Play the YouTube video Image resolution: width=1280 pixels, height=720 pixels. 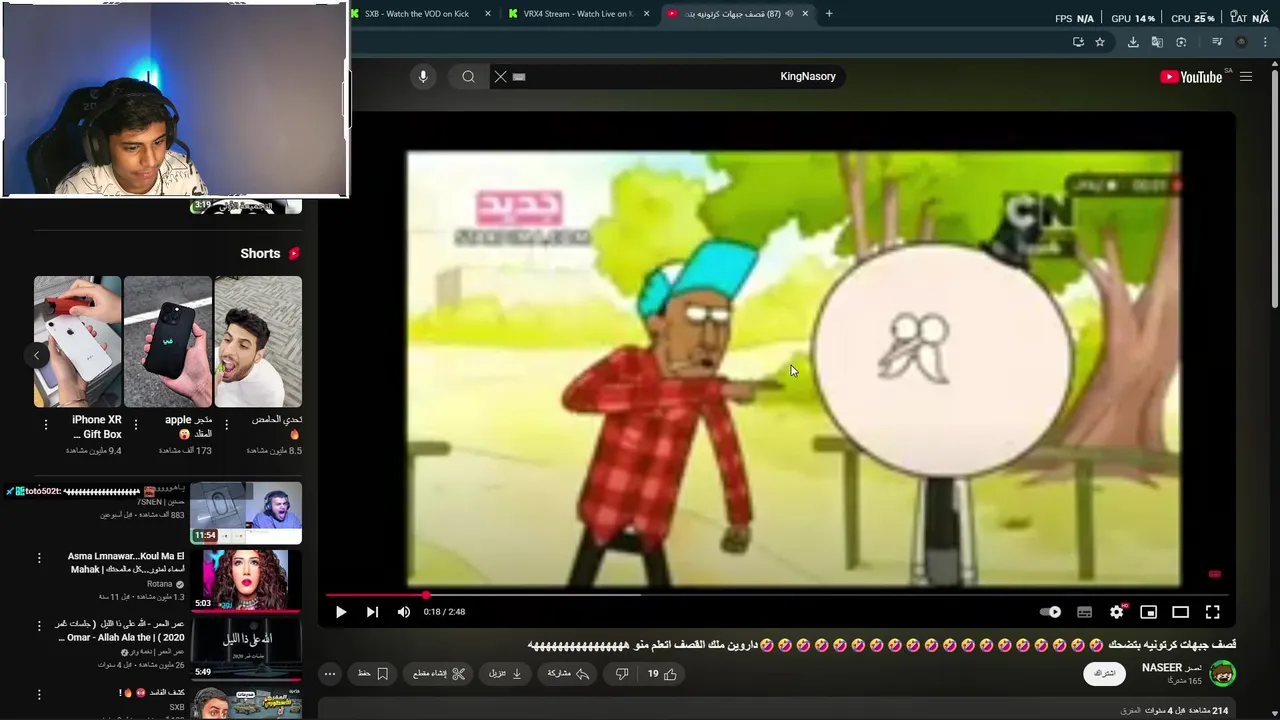click(x=340, y=612)
